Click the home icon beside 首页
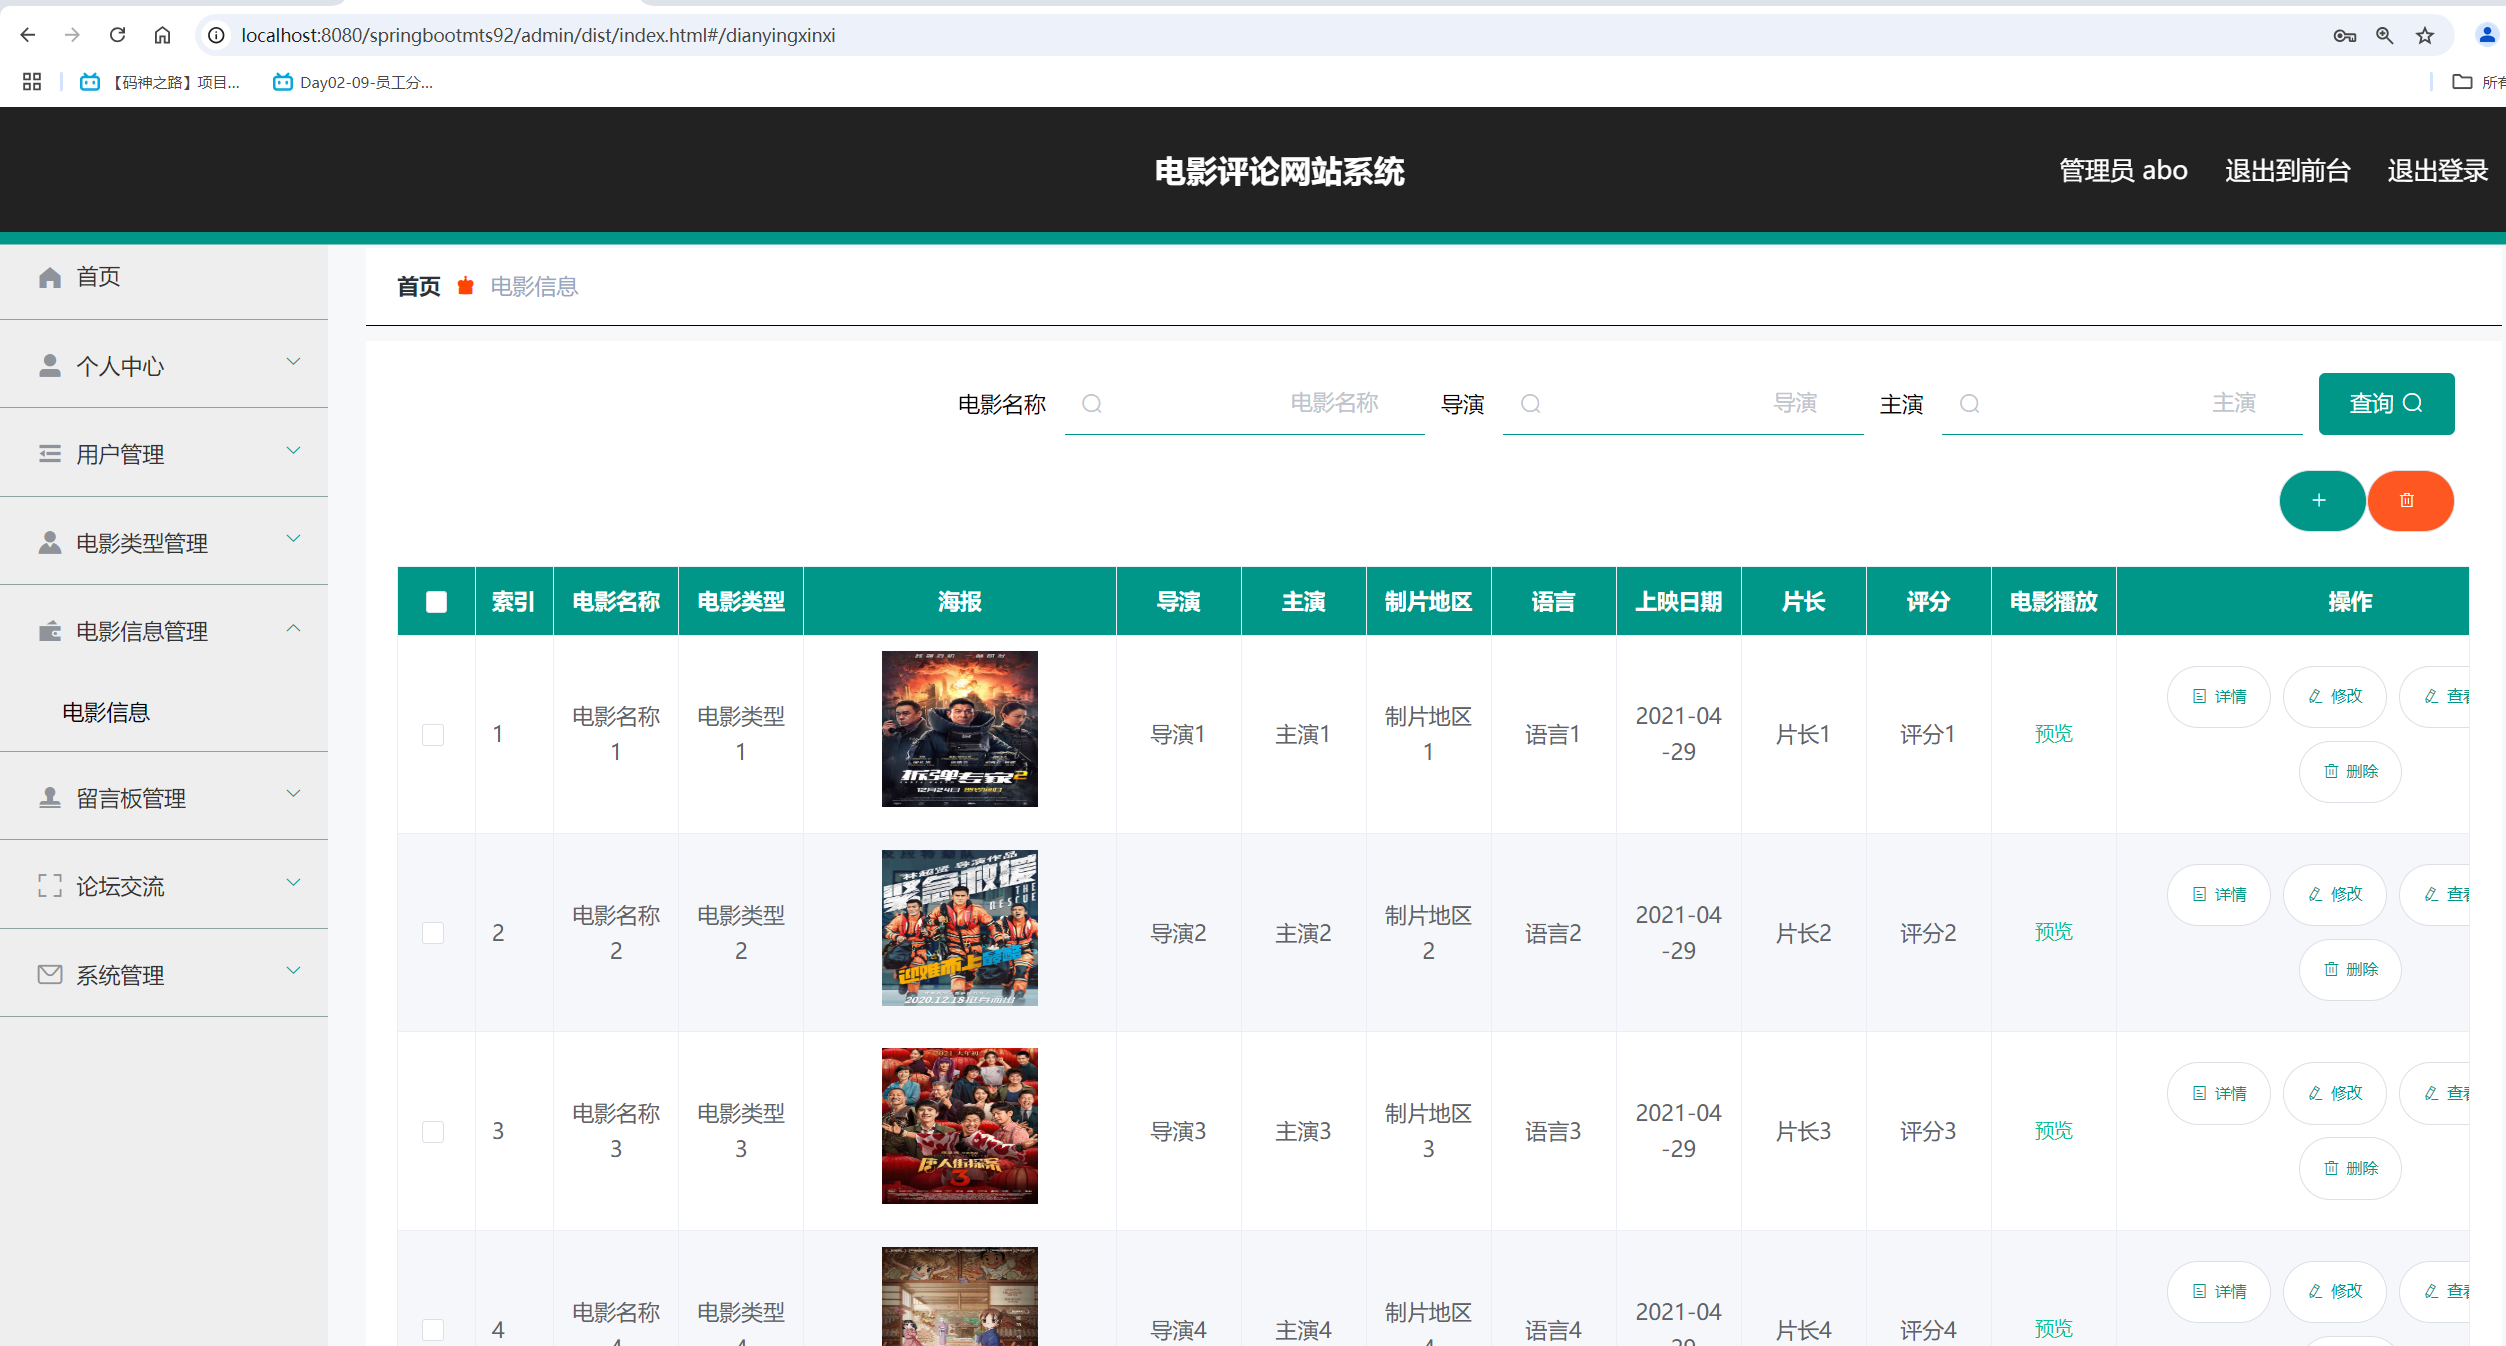The image size is (2506, 1346). pyautogui.click(x=49, y=277)
